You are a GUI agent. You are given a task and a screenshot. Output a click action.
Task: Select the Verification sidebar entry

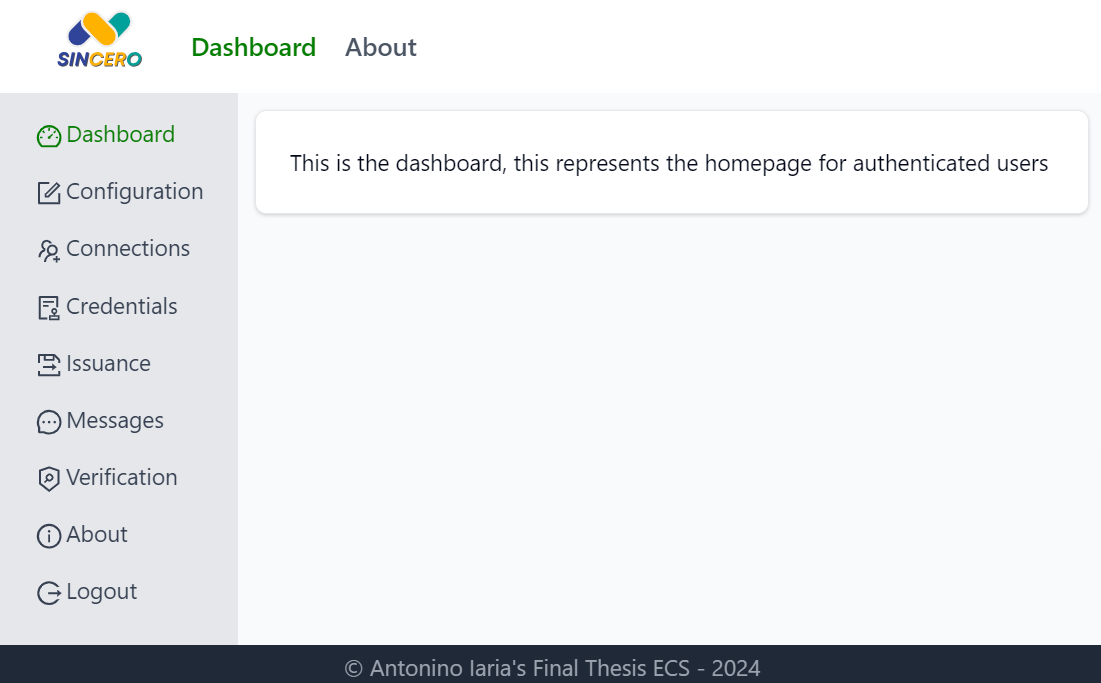coord(121,477)
